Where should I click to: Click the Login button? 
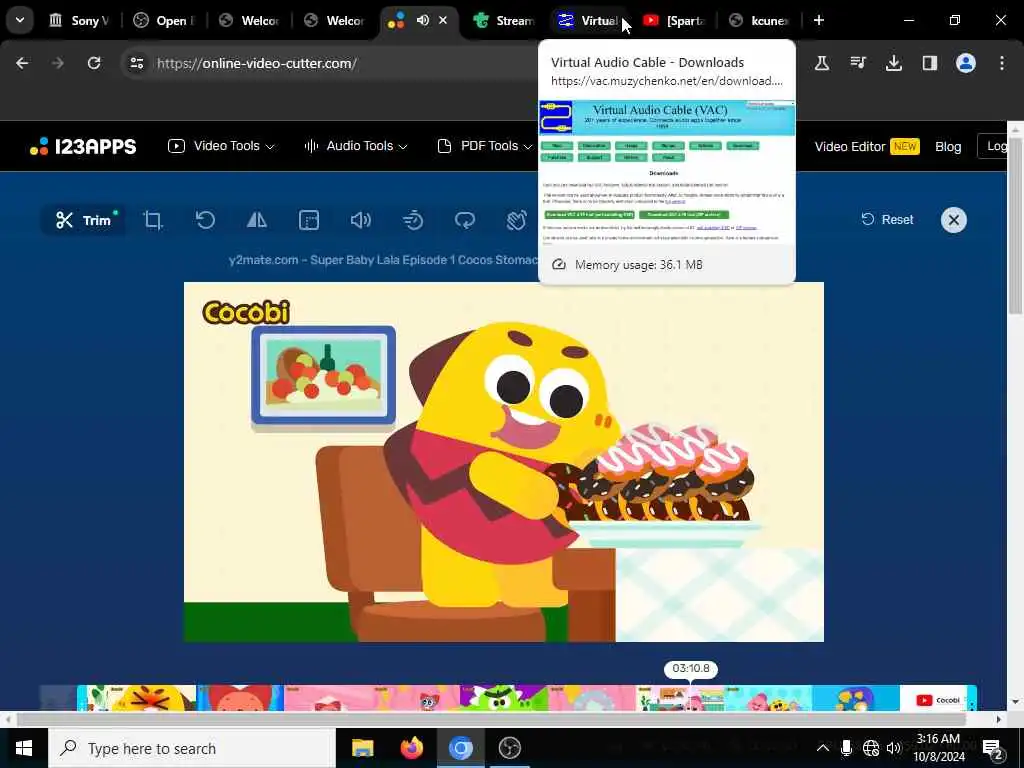pos(993,146)
